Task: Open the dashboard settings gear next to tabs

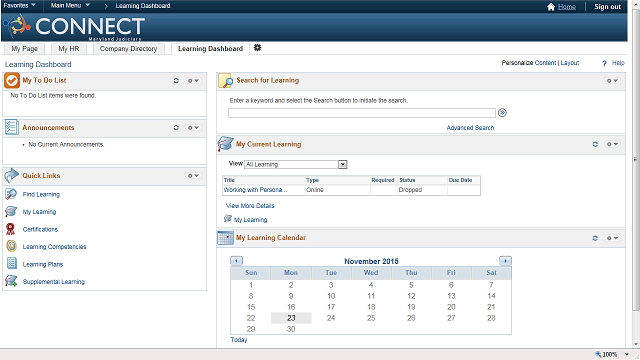Action: coord(257,48)
